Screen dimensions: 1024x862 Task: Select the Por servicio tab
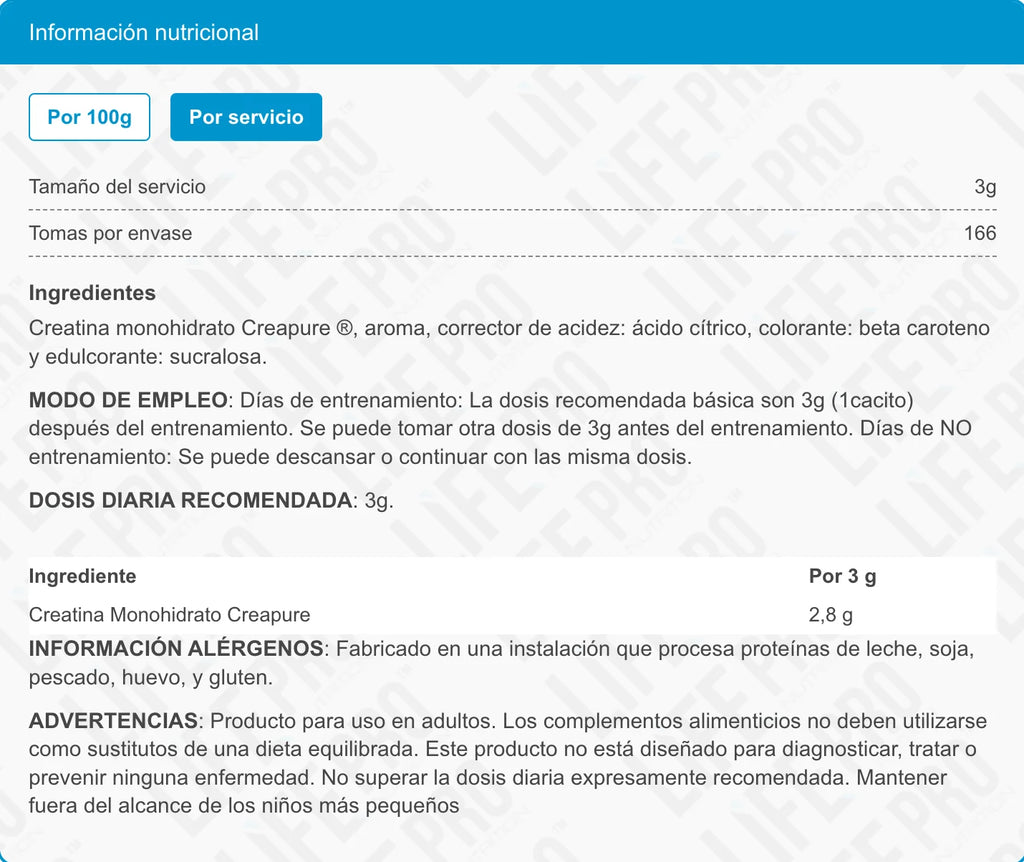(246, 117)
